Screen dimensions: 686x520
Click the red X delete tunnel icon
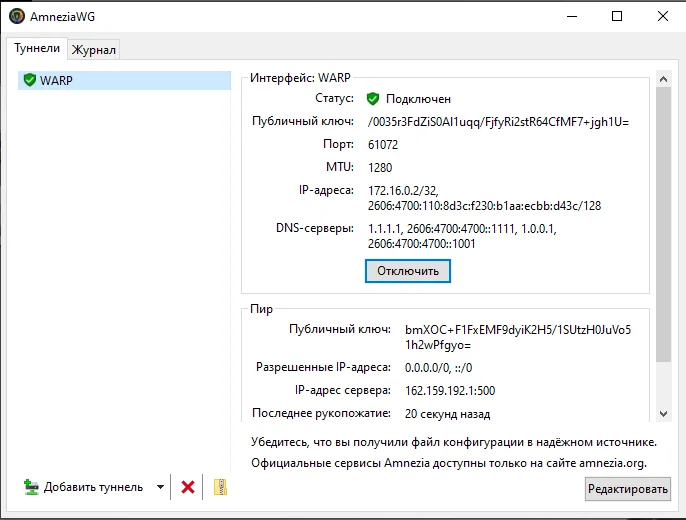click(188, 487)
